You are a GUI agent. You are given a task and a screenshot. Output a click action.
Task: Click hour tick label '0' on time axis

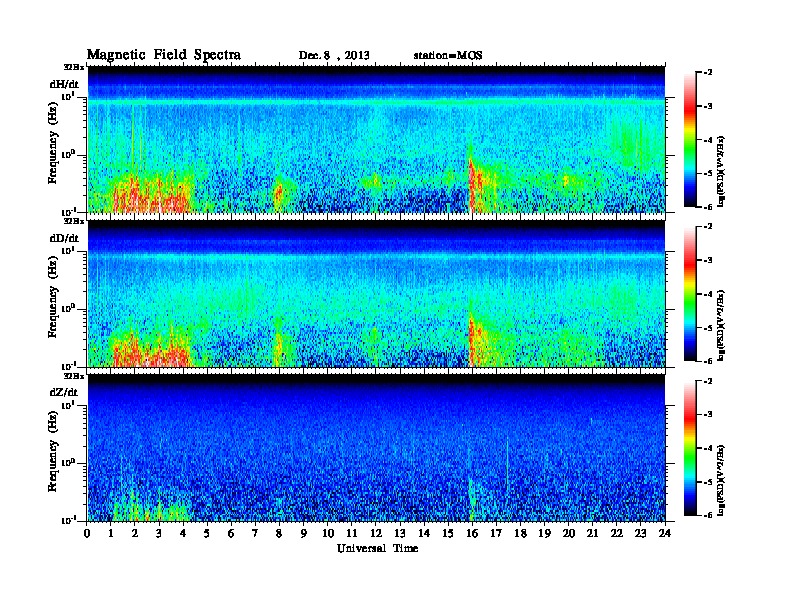(x=87, y=533)
